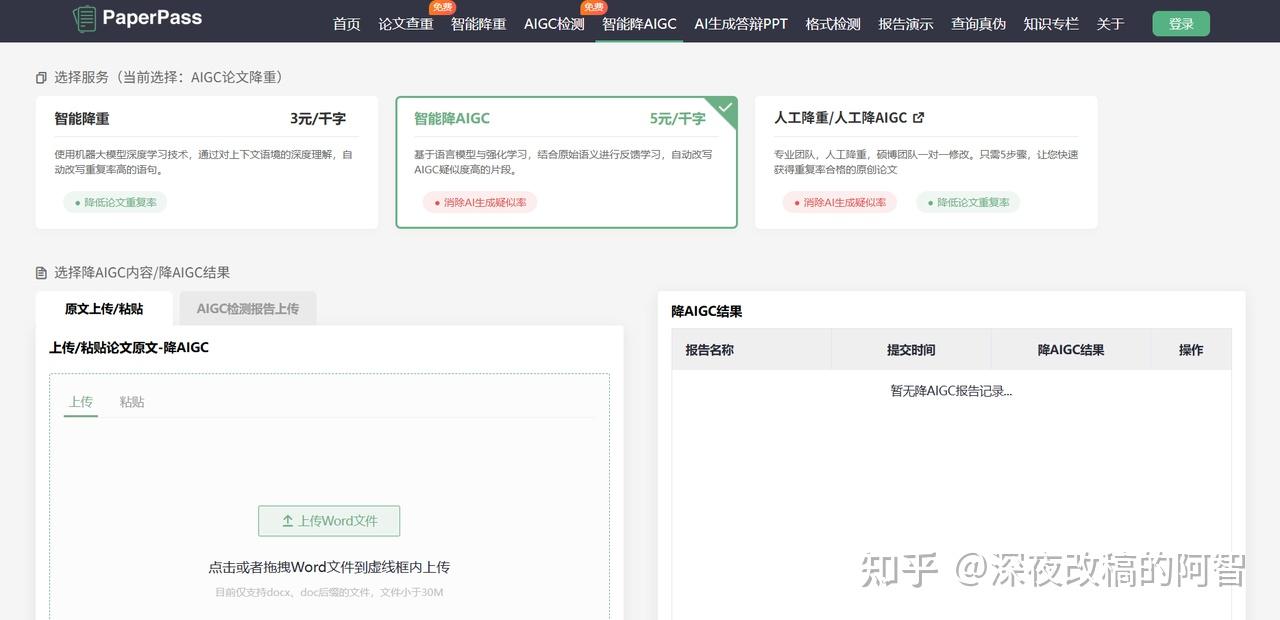This screenshot has width=1280, height=620.
Task: Choose the 智能降重 3元/千字 service card
Action: tap(207, 162)
